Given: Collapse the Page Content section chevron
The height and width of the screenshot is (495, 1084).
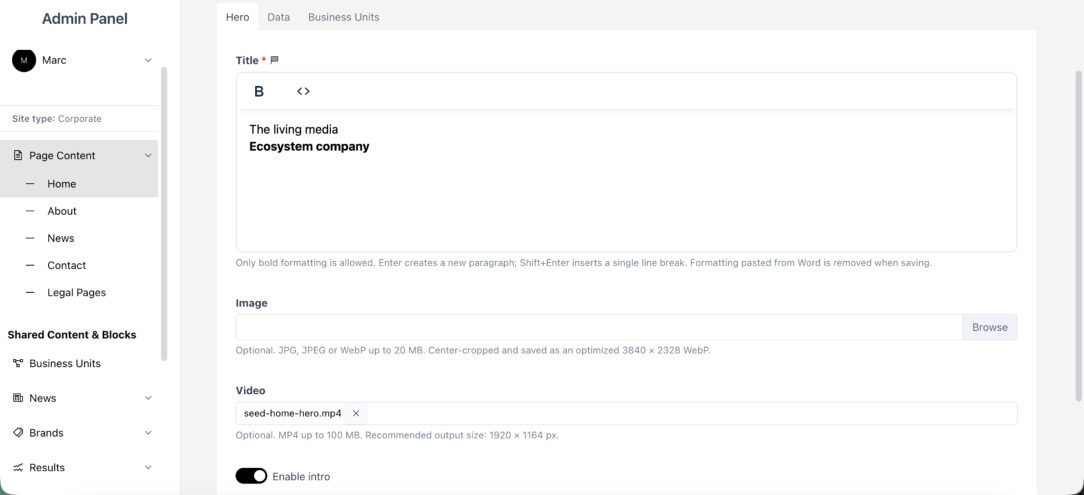Looking at the screenshot, I should click(148, 156).
